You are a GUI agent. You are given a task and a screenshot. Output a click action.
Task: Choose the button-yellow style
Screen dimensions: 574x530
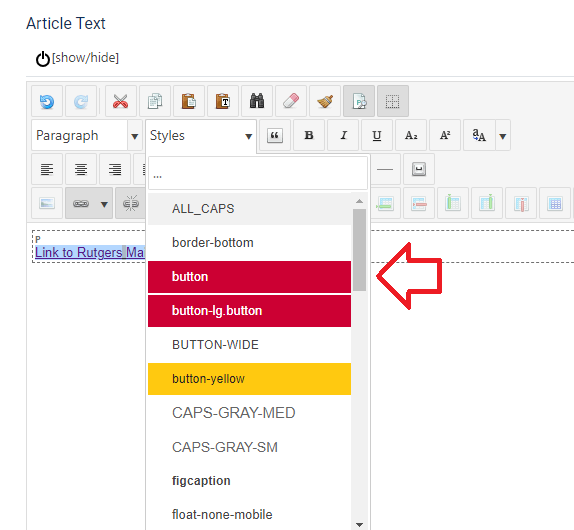click(249, 379)
